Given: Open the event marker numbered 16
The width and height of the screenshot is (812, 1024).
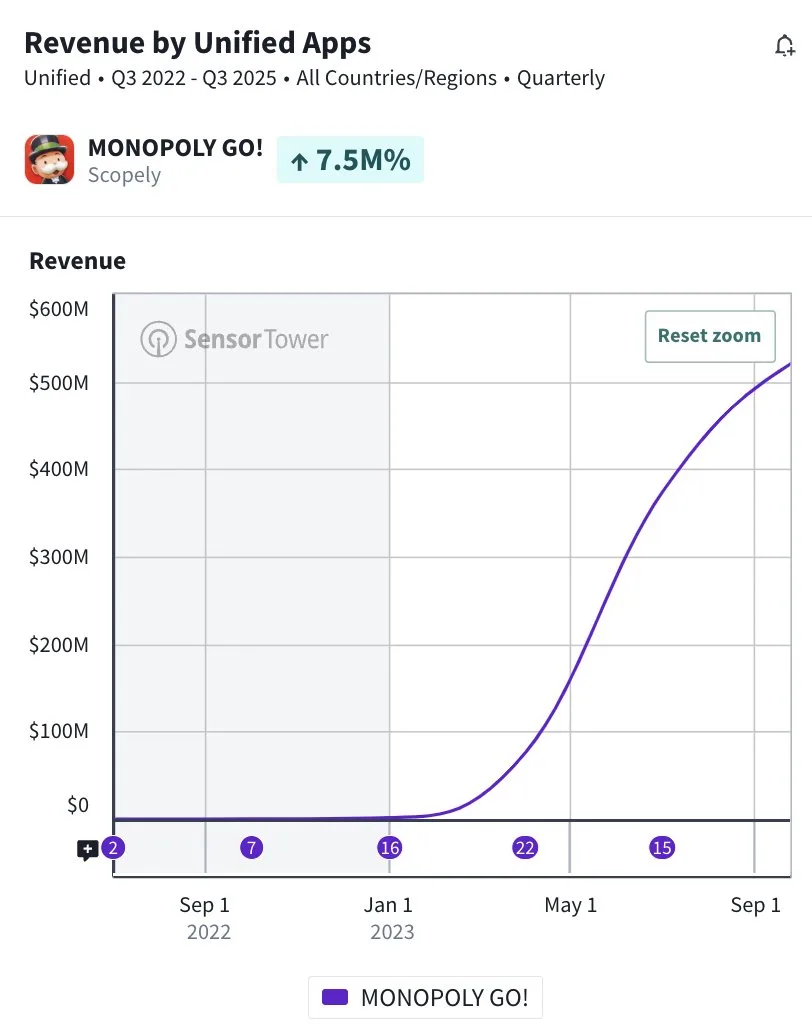Looking at the screenshot, I should pyautogui.click(x=389, y=848).
